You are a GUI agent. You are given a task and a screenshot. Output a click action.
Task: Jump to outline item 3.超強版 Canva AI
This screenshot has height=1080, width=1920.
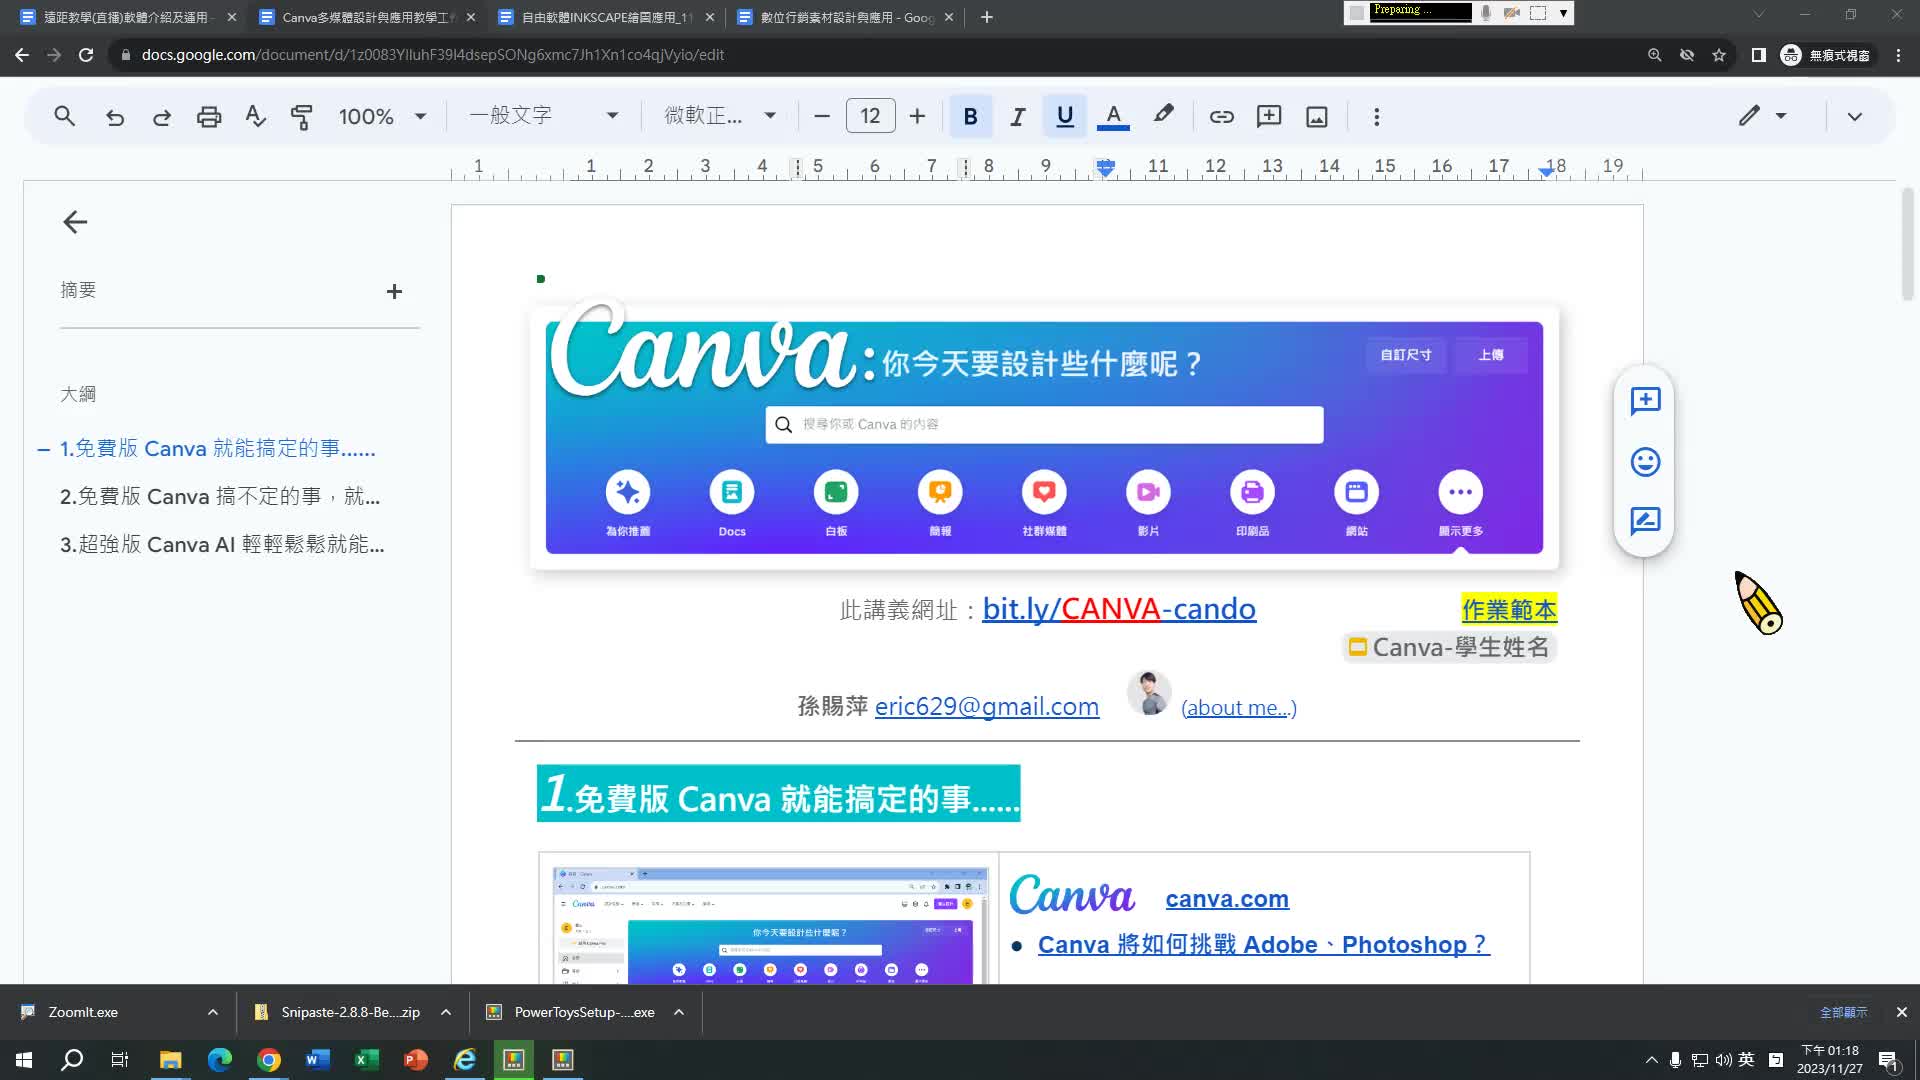[x=222, y=545]
